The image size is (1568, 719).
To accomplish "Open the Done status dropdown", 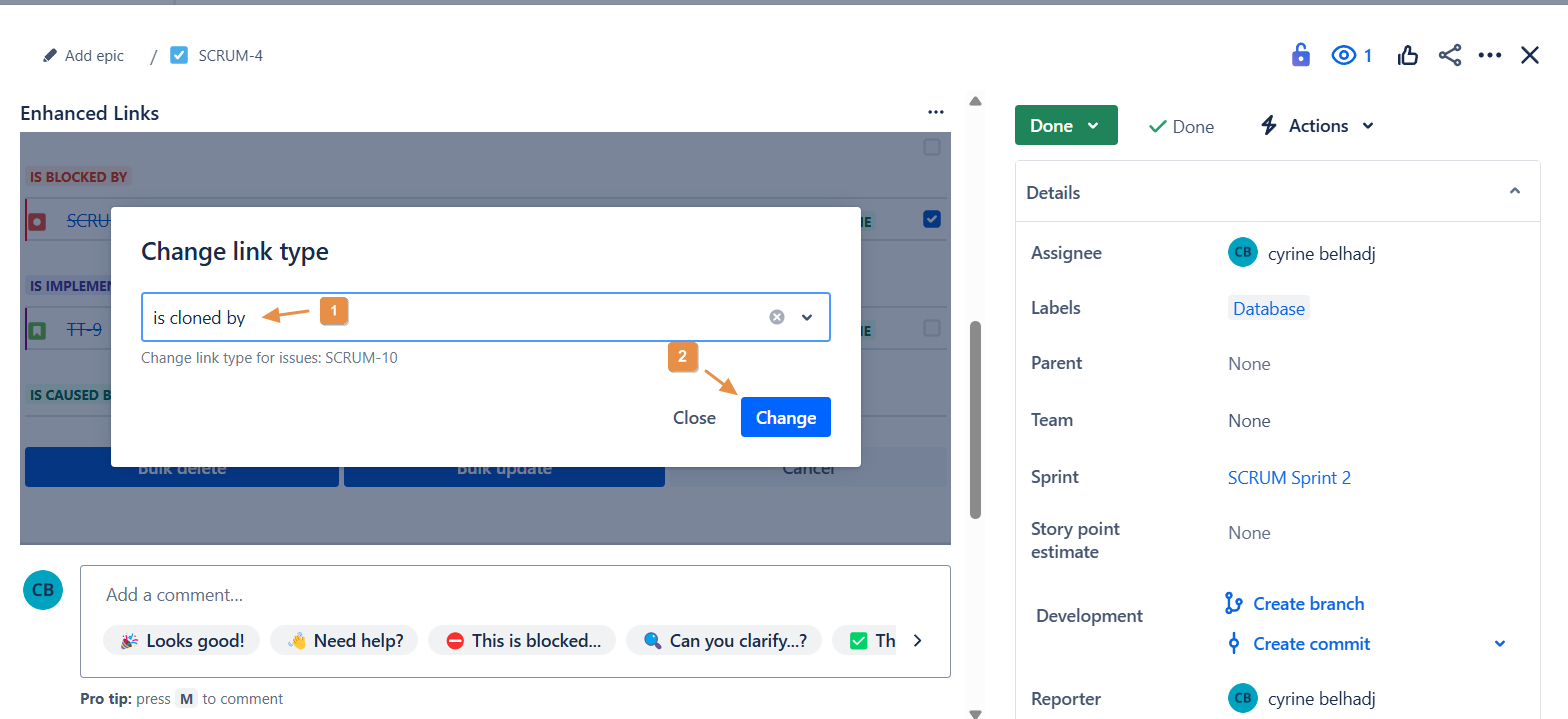I will point(1065,125).
